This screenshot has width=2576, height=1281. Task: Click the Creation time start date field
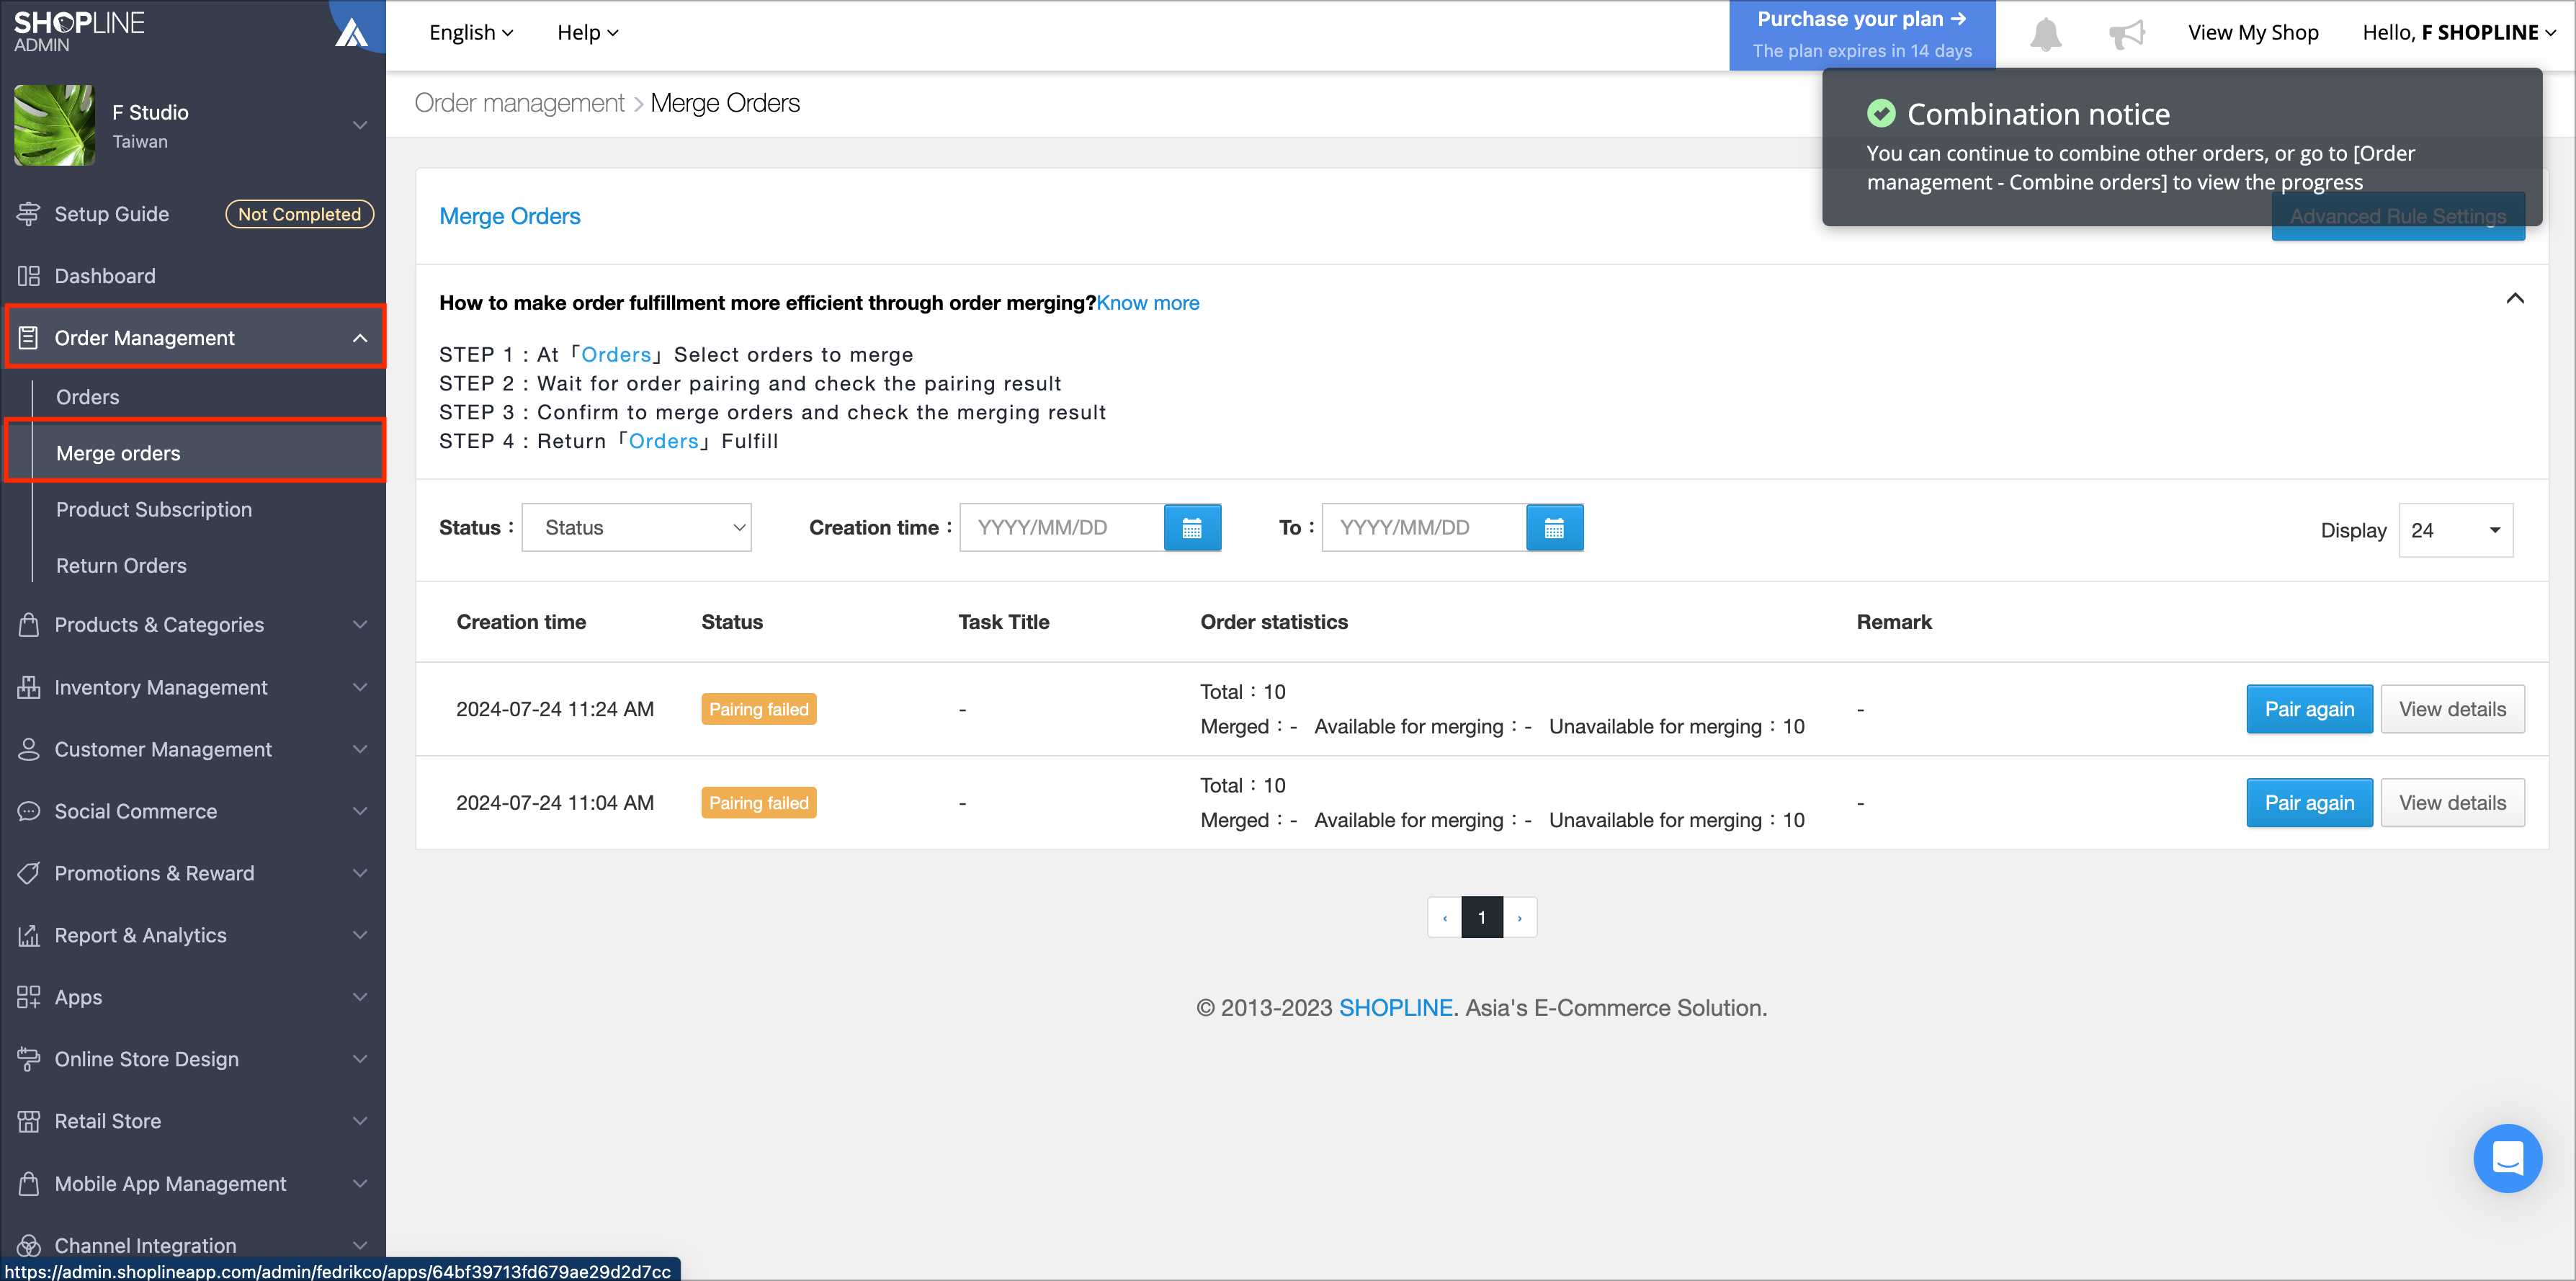point(1062,528)
